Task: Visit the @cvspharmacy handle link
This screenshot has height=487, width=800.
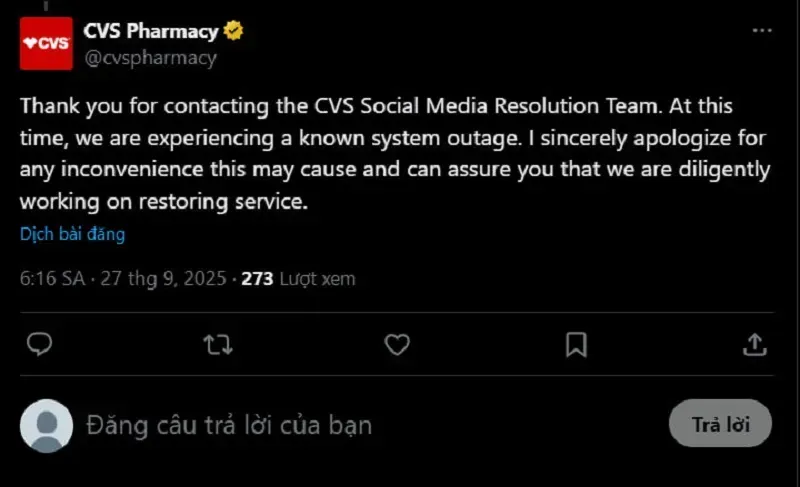Action: pos(150,57)
